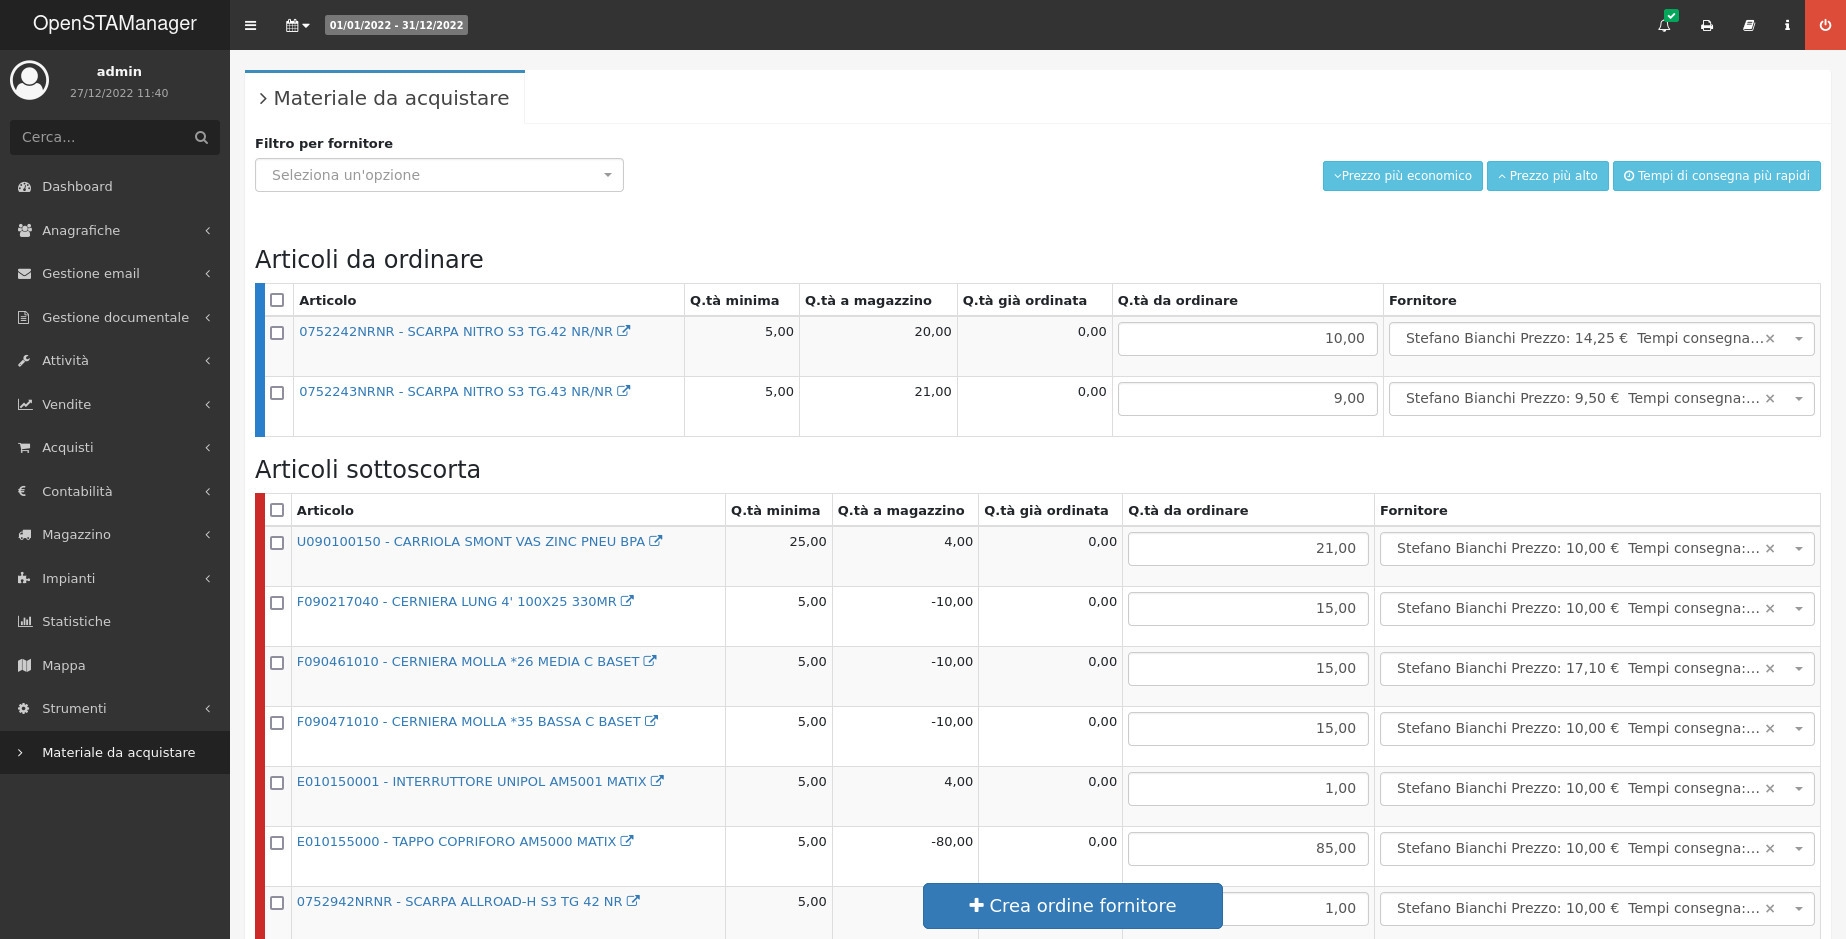The height and width of the screenshot is (939, 1846).
Task: Click the search magnifier icon in sidebar
Action: 201,138
